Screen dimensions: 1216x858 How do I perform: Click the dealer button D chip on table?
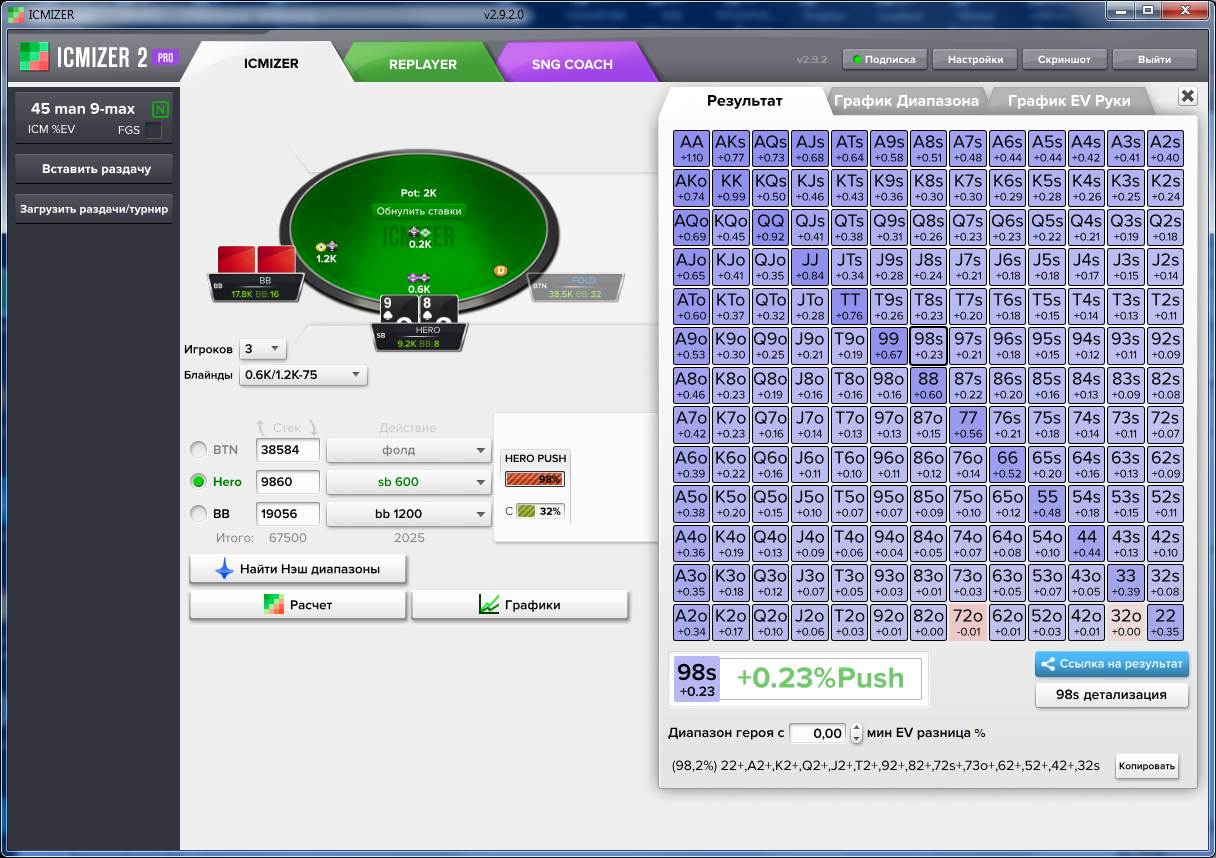[501, 270]
